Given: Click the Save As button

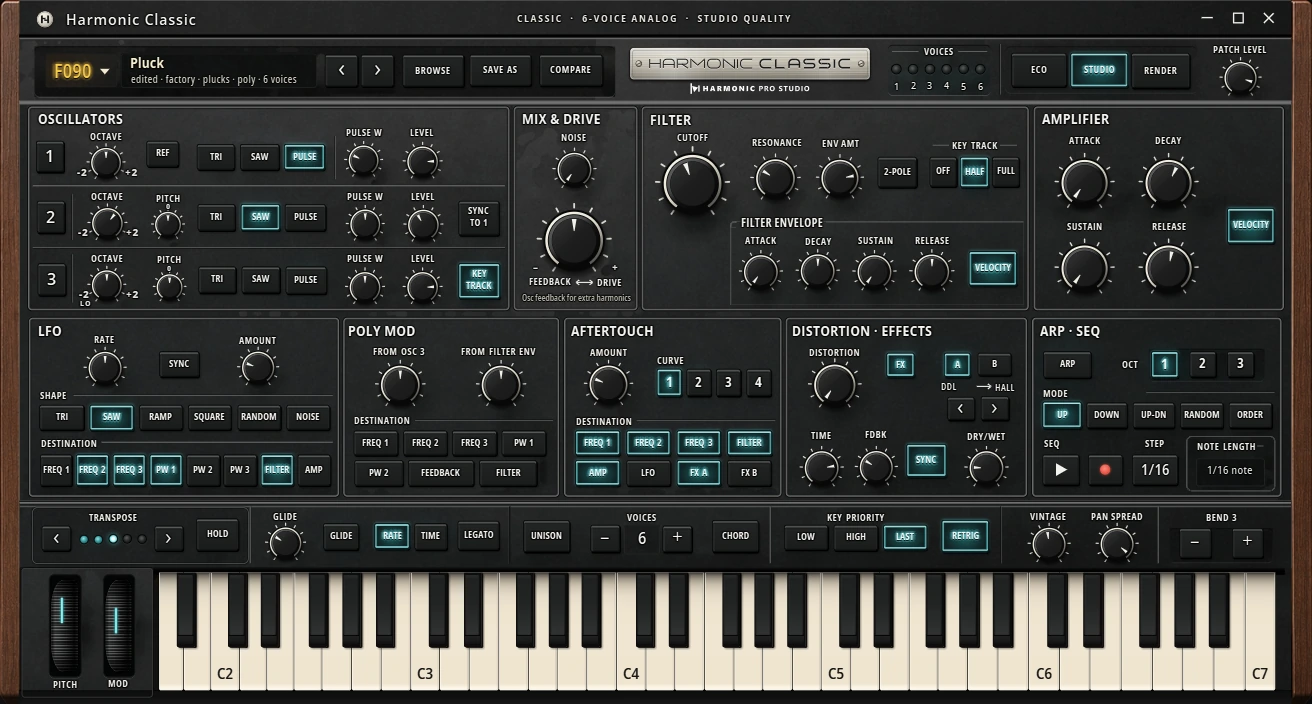Looking at the screenshot, I should coord(500,70).
